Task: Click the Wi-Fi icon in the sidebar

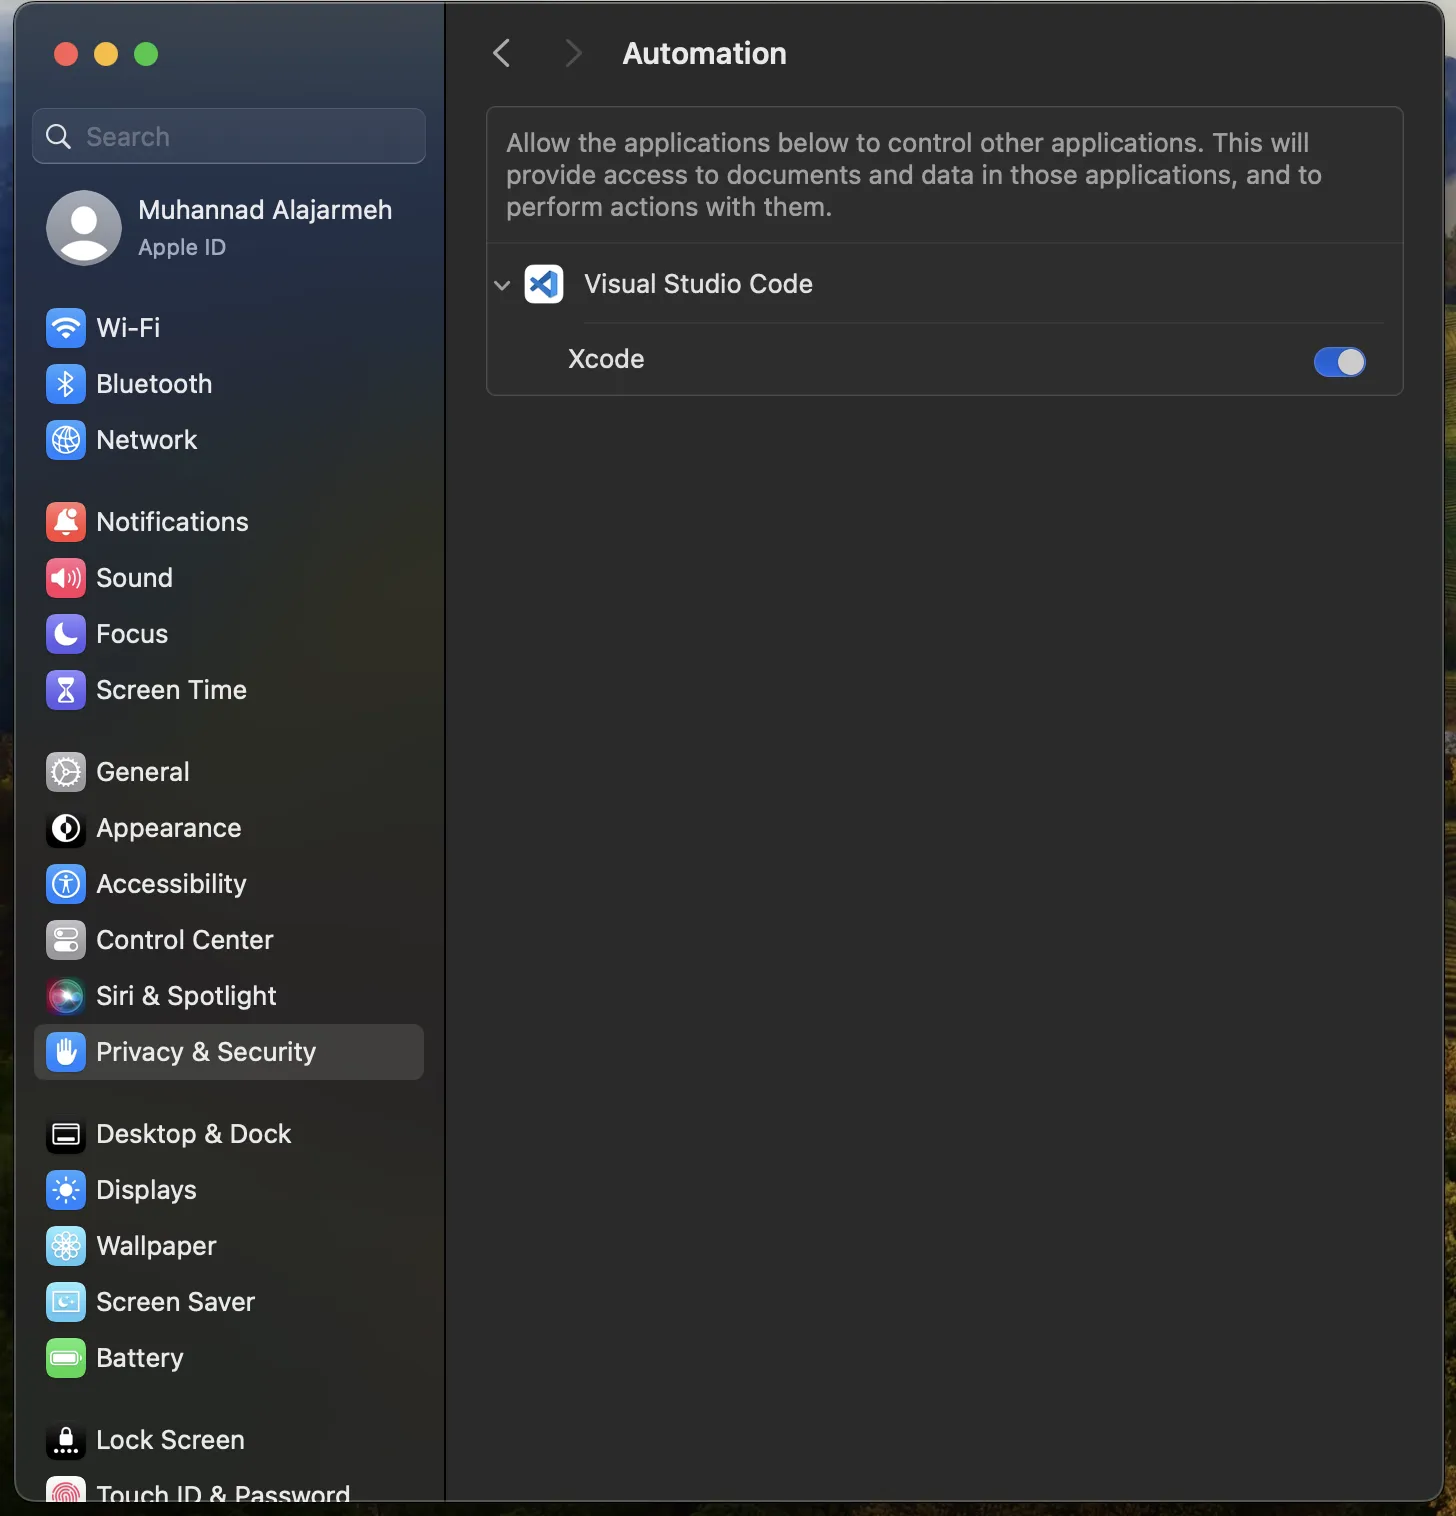Action: [66, 328]
